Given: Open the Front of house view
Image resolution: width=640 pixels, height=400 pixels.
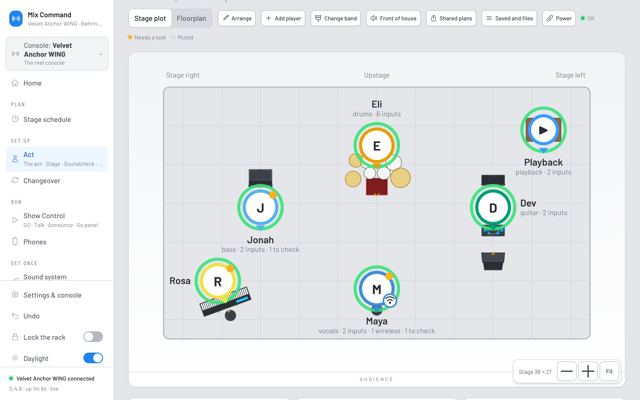Looking at the screenshot, I should [x=393, y=18].
